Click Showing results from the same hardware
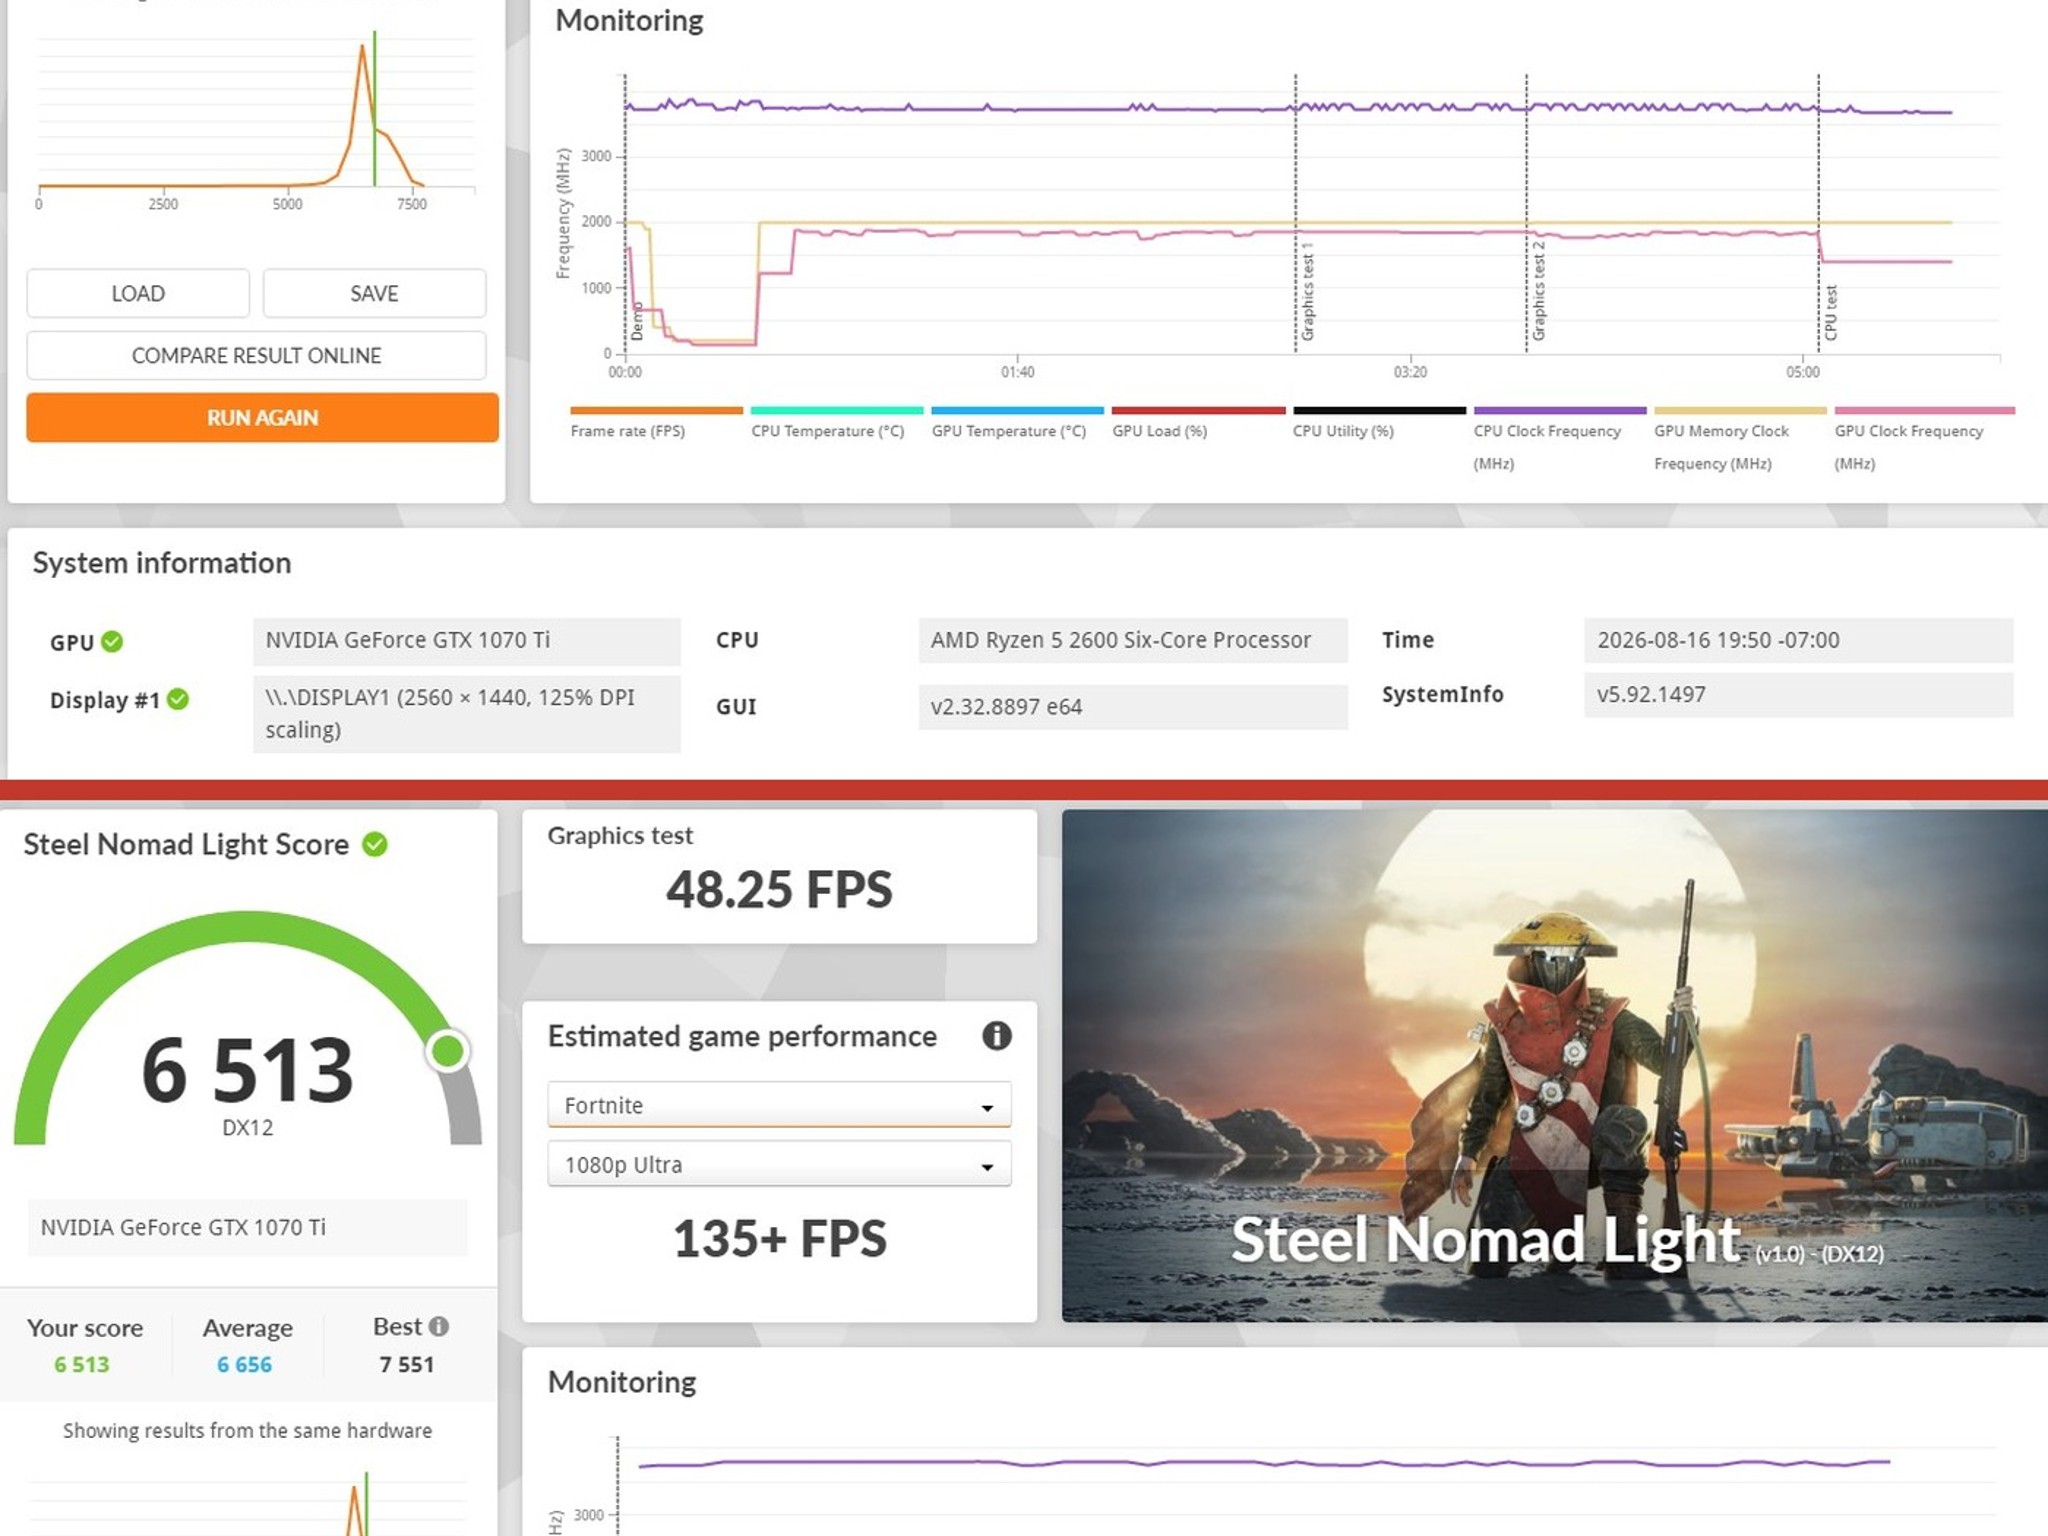The height and width of the screenshot is (1536, 2048). [x=248, y=1430]
